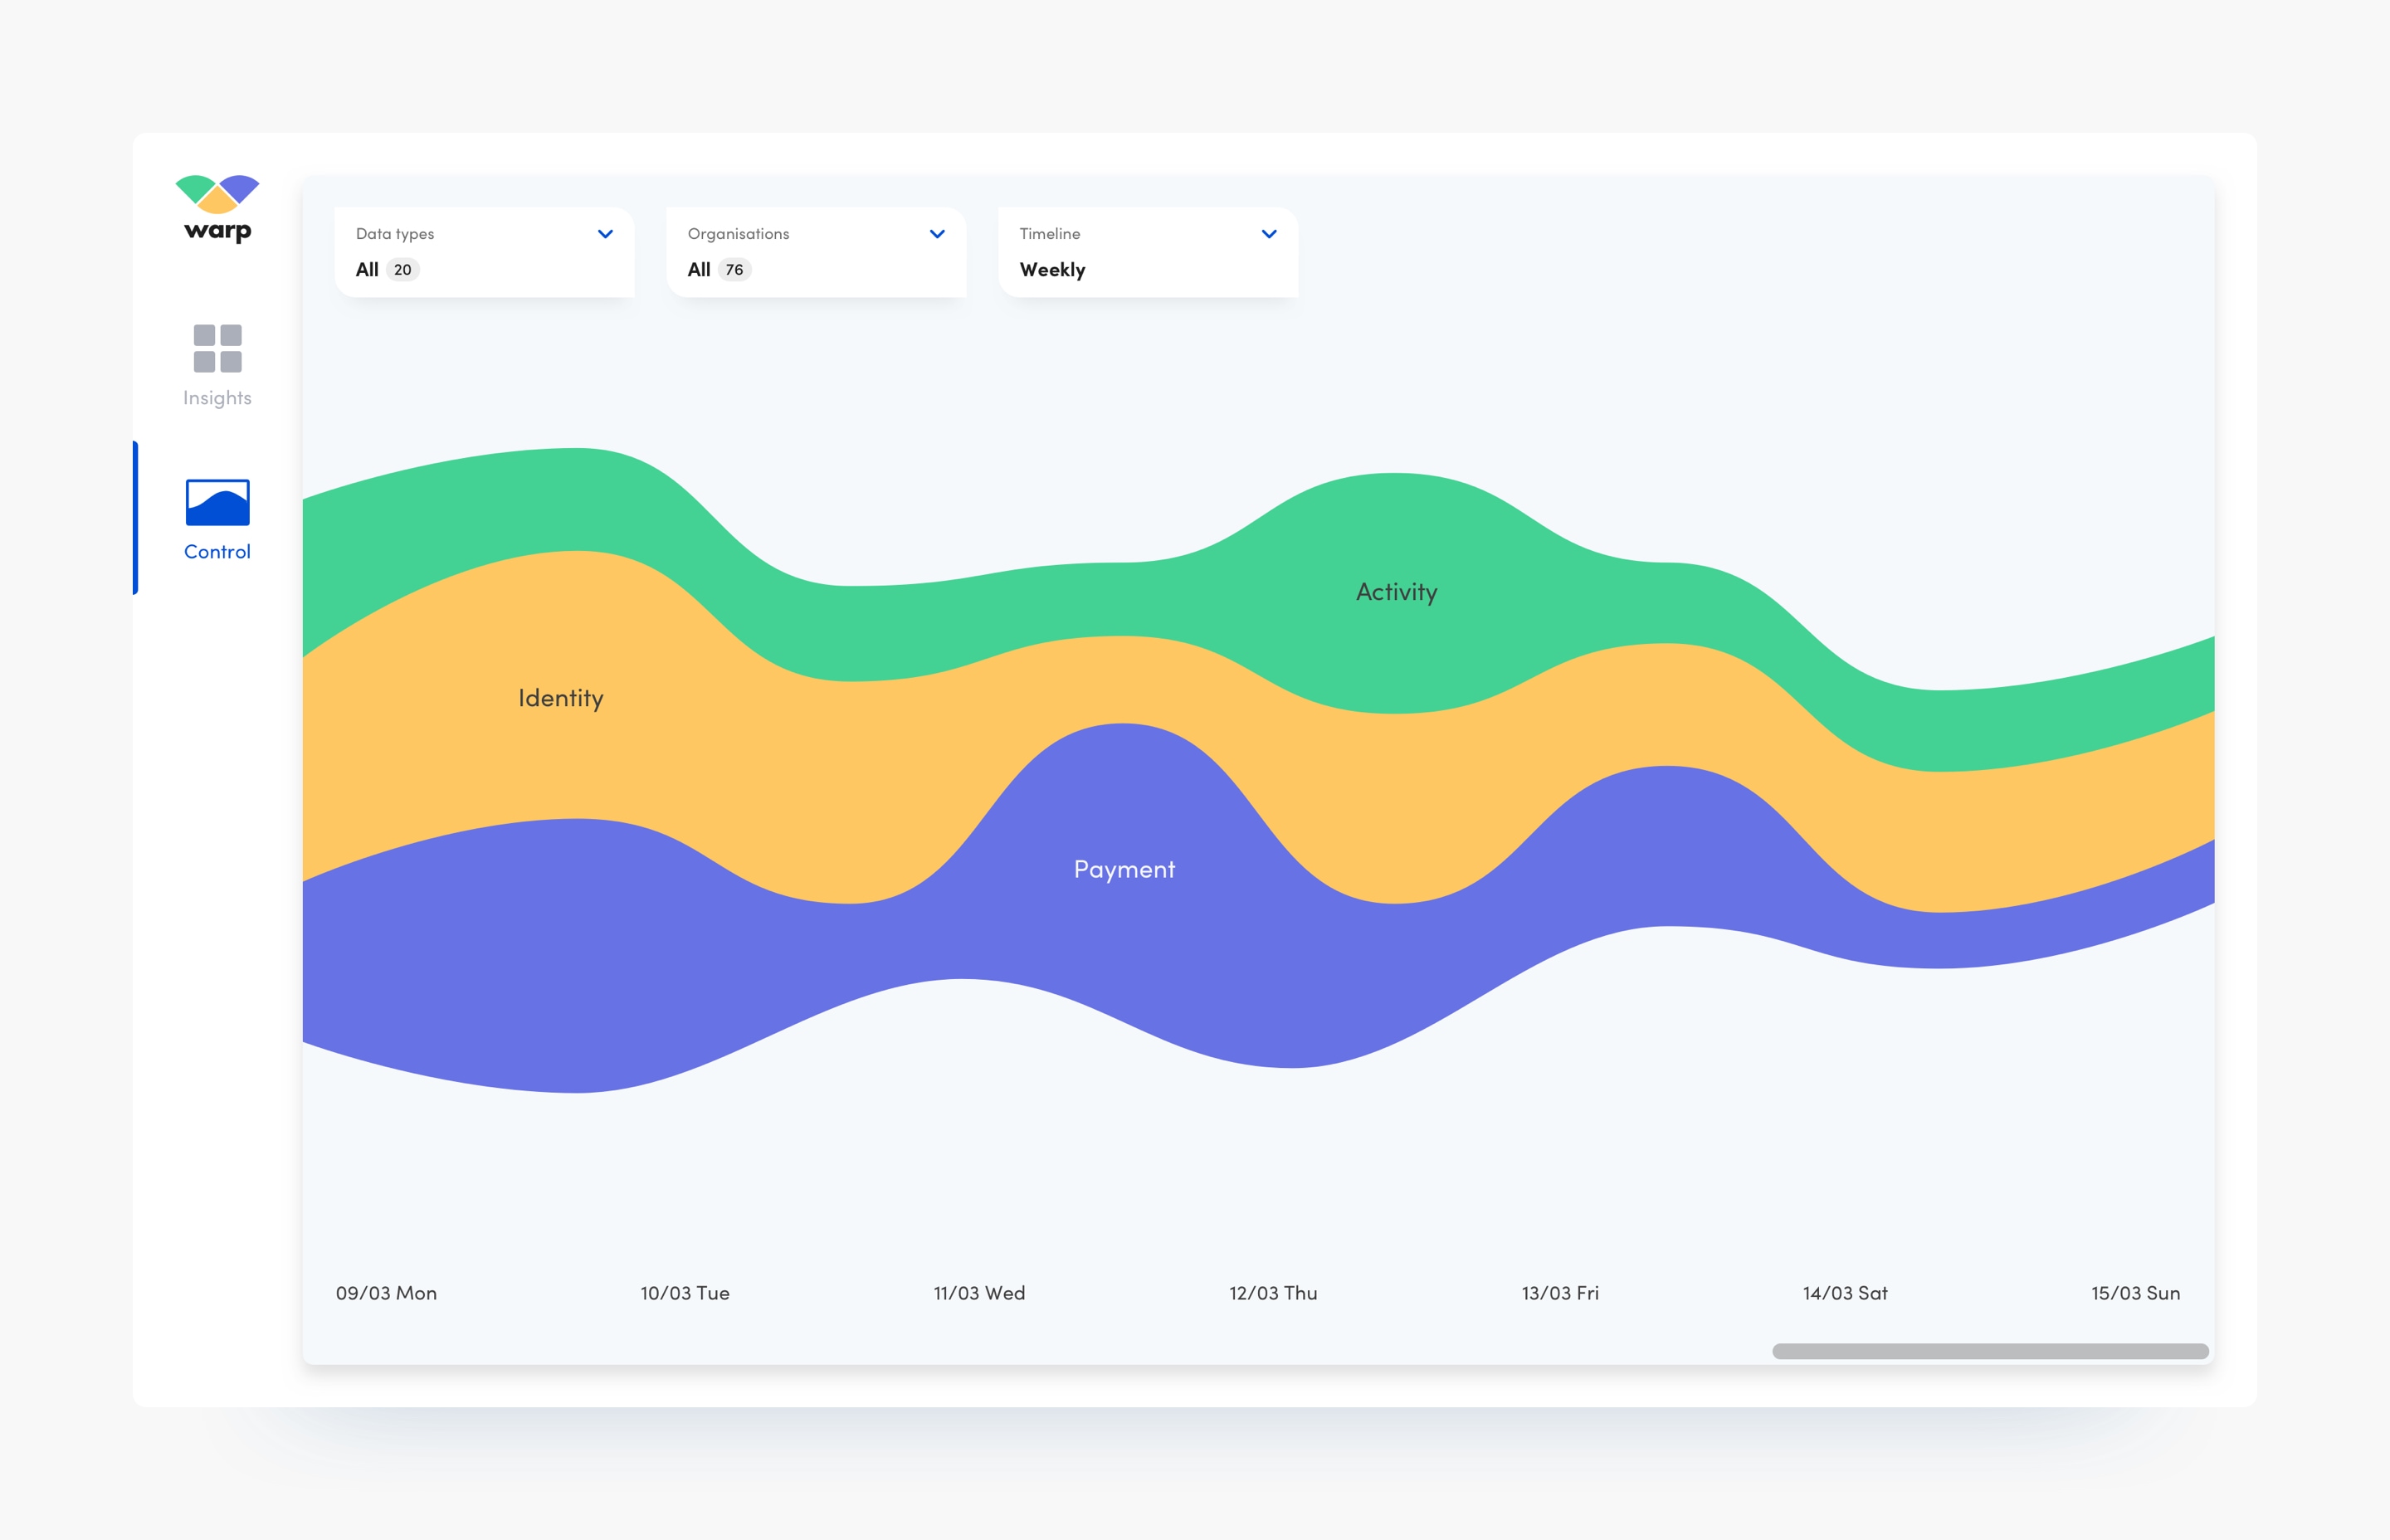Open the Insights panel
The height and width of the screenshot is (1540, 2390).
click(216, 366)
